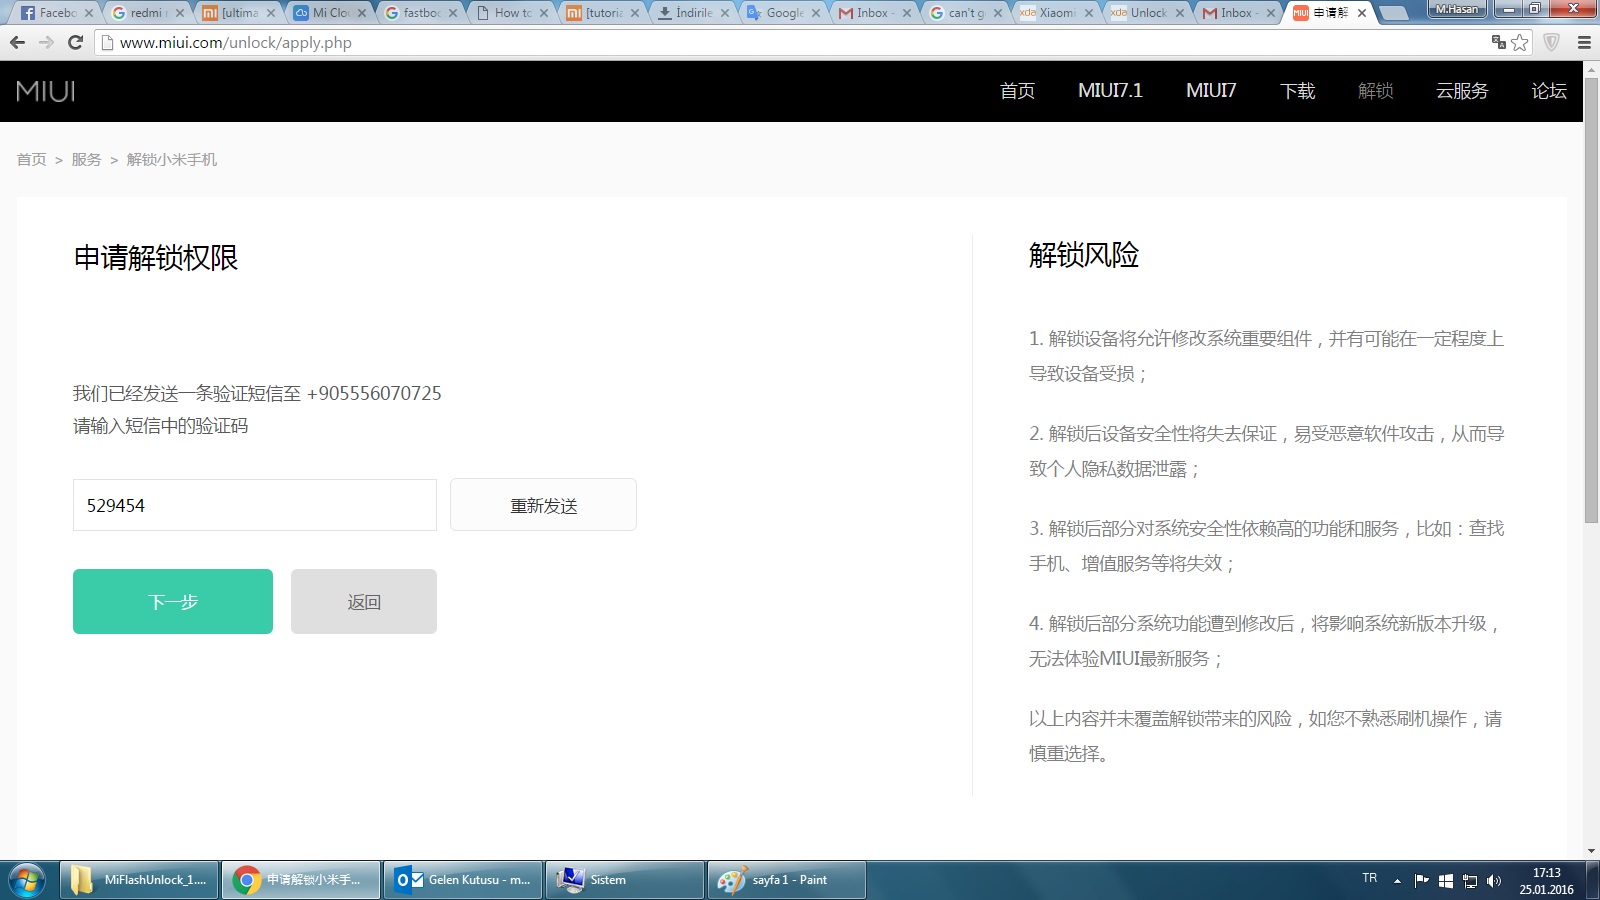
Task: Click the 申请解锁权限 heading
Action: tap(156, 258)
